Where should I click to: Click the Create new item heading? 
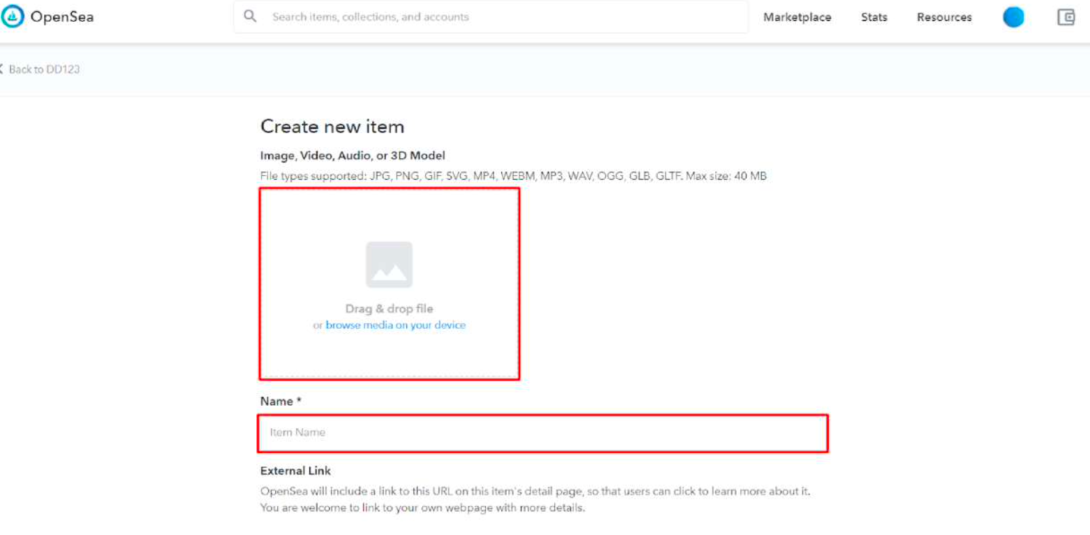(x=332, y=126)
